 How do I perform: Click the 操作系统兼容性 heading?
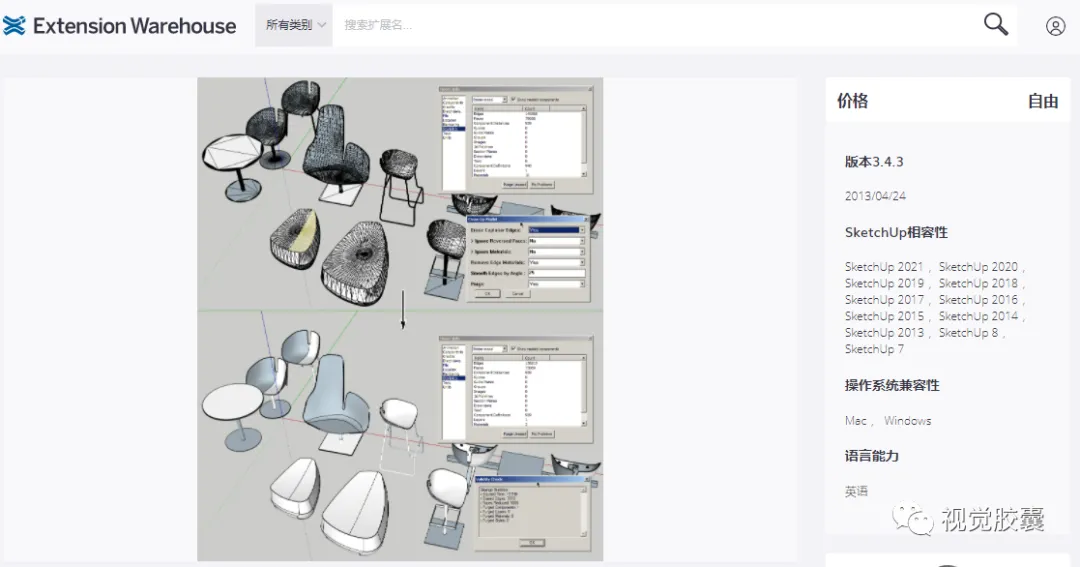tap(892, 385)
